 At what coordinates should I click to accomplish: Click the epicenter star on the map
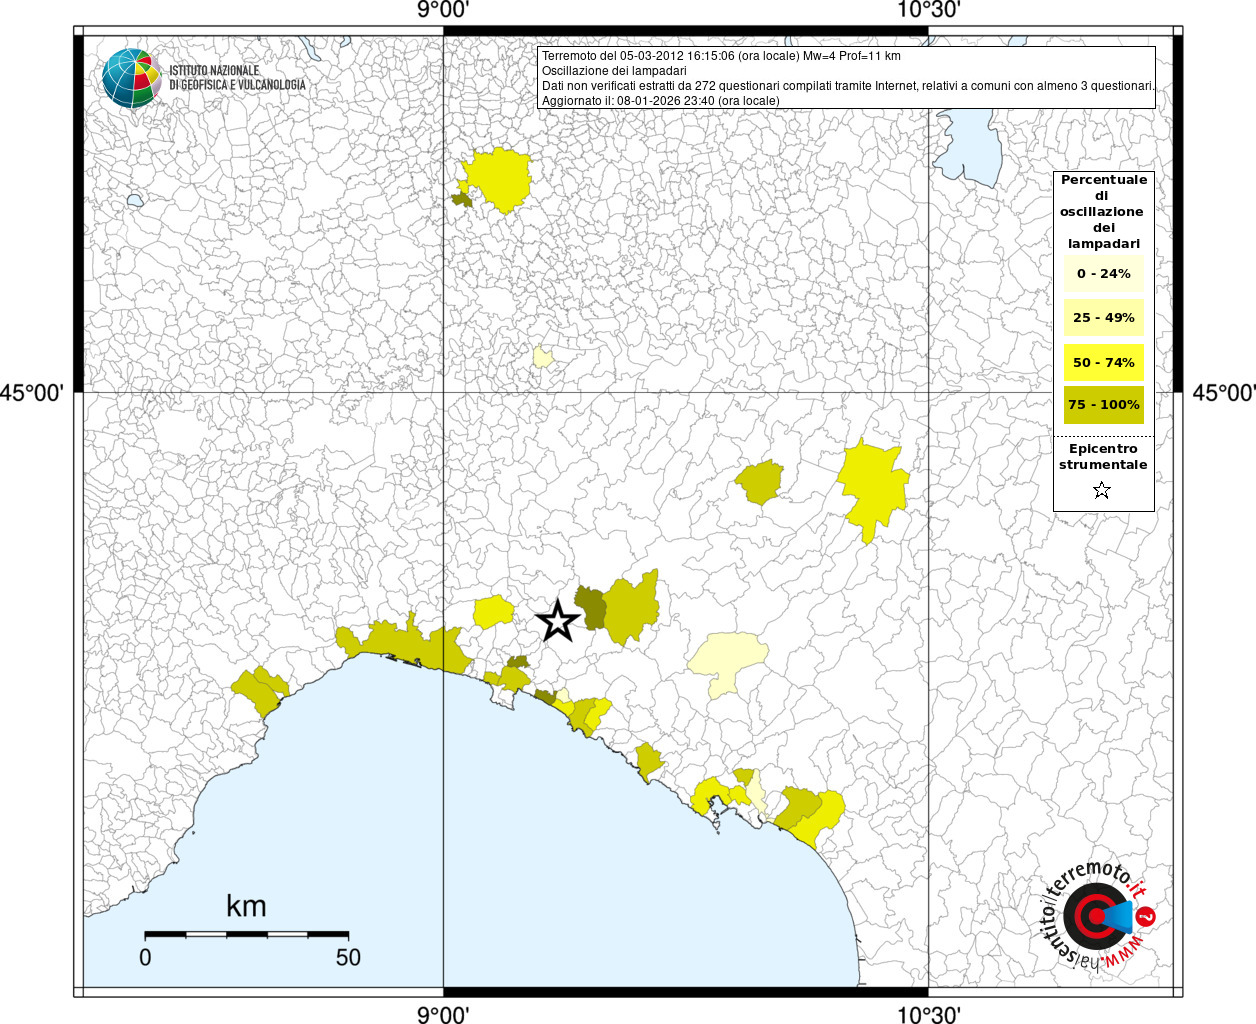pos(558,622)
